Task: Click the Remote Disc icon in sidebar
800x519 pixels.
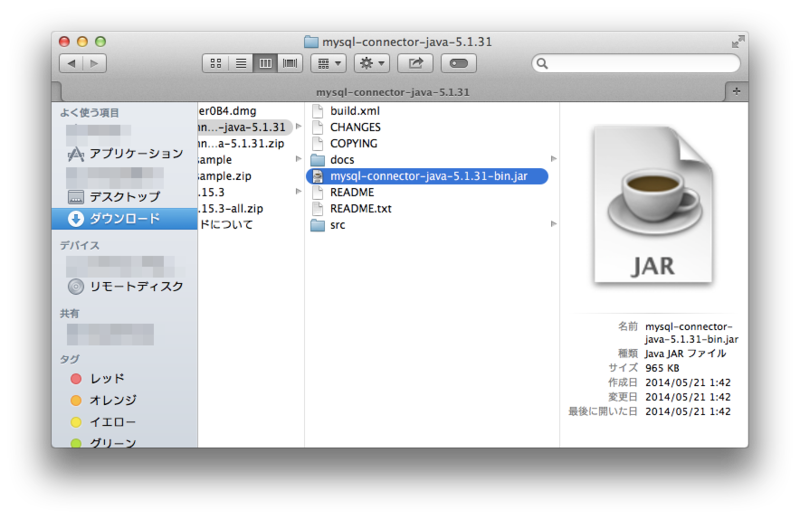Action: coord(76,287)
